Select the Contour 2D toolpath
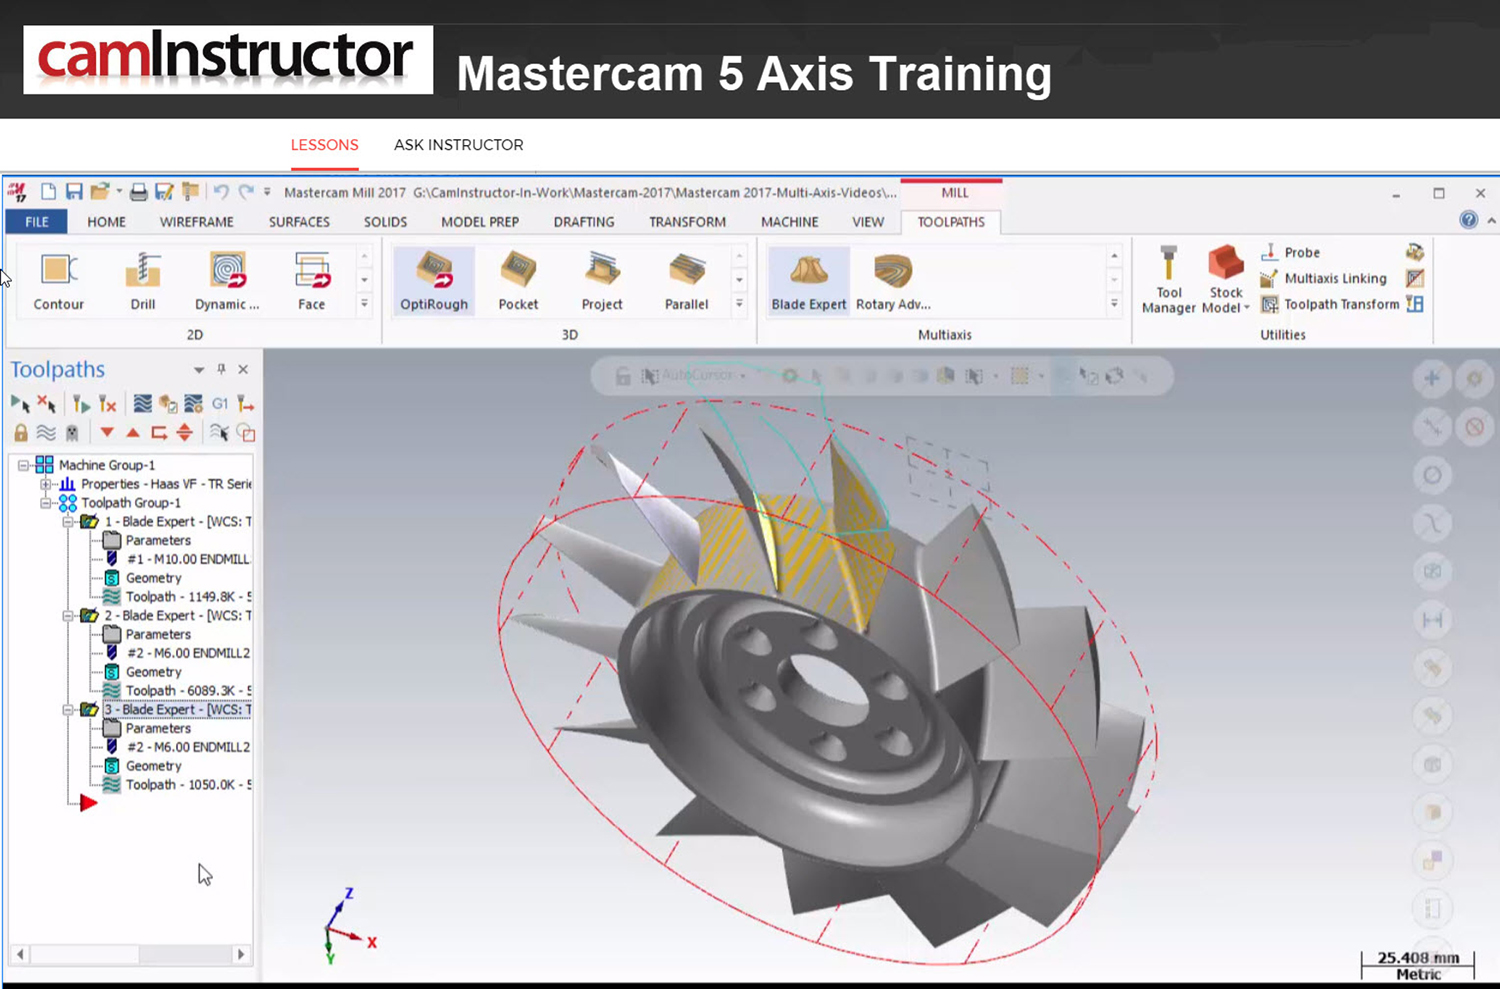 pos(58,281)
